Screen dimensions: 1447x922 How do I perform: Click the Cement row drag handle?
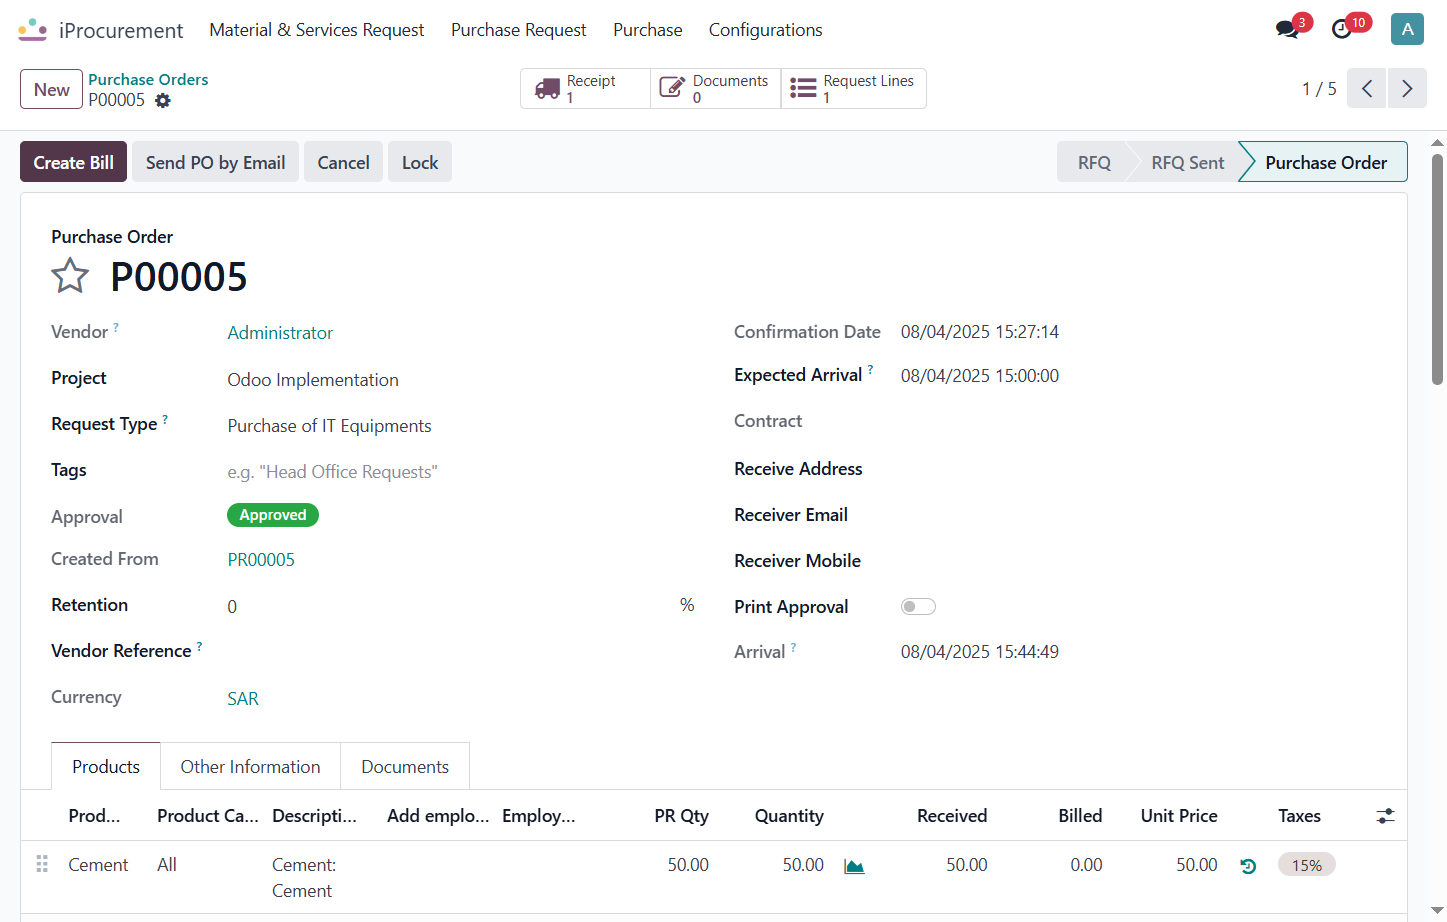[x=42, y=864]
